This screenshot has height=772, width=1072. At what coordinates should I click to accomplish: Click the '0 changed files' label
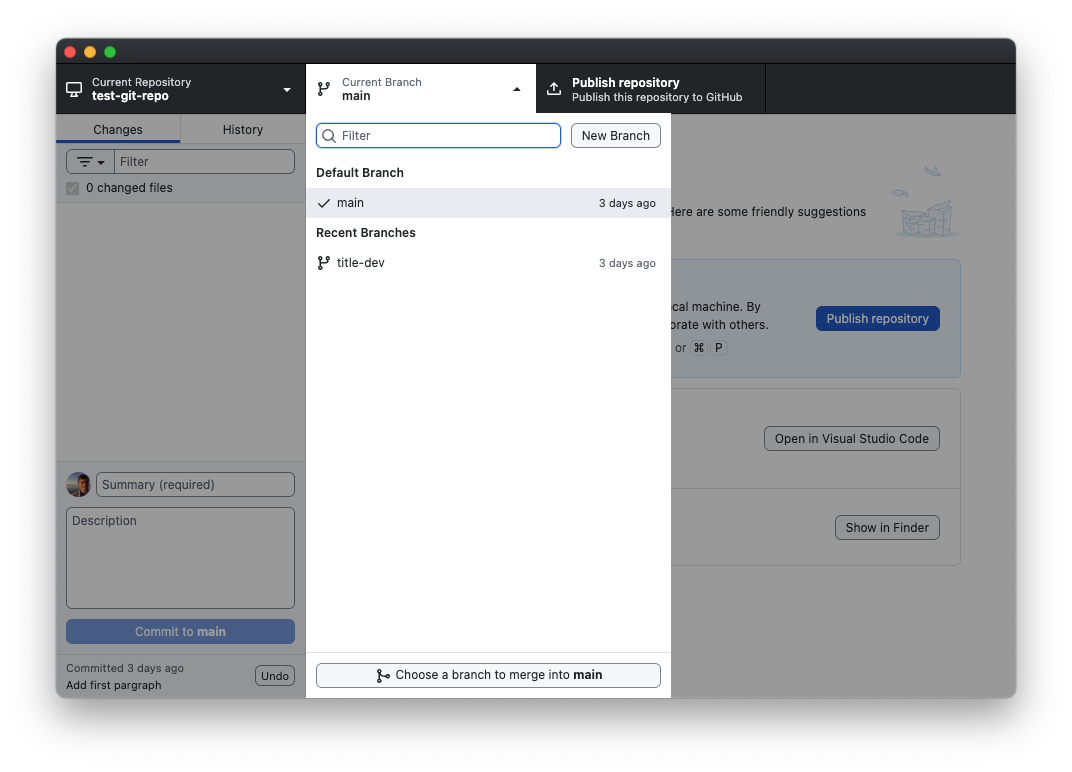point(129,188)
